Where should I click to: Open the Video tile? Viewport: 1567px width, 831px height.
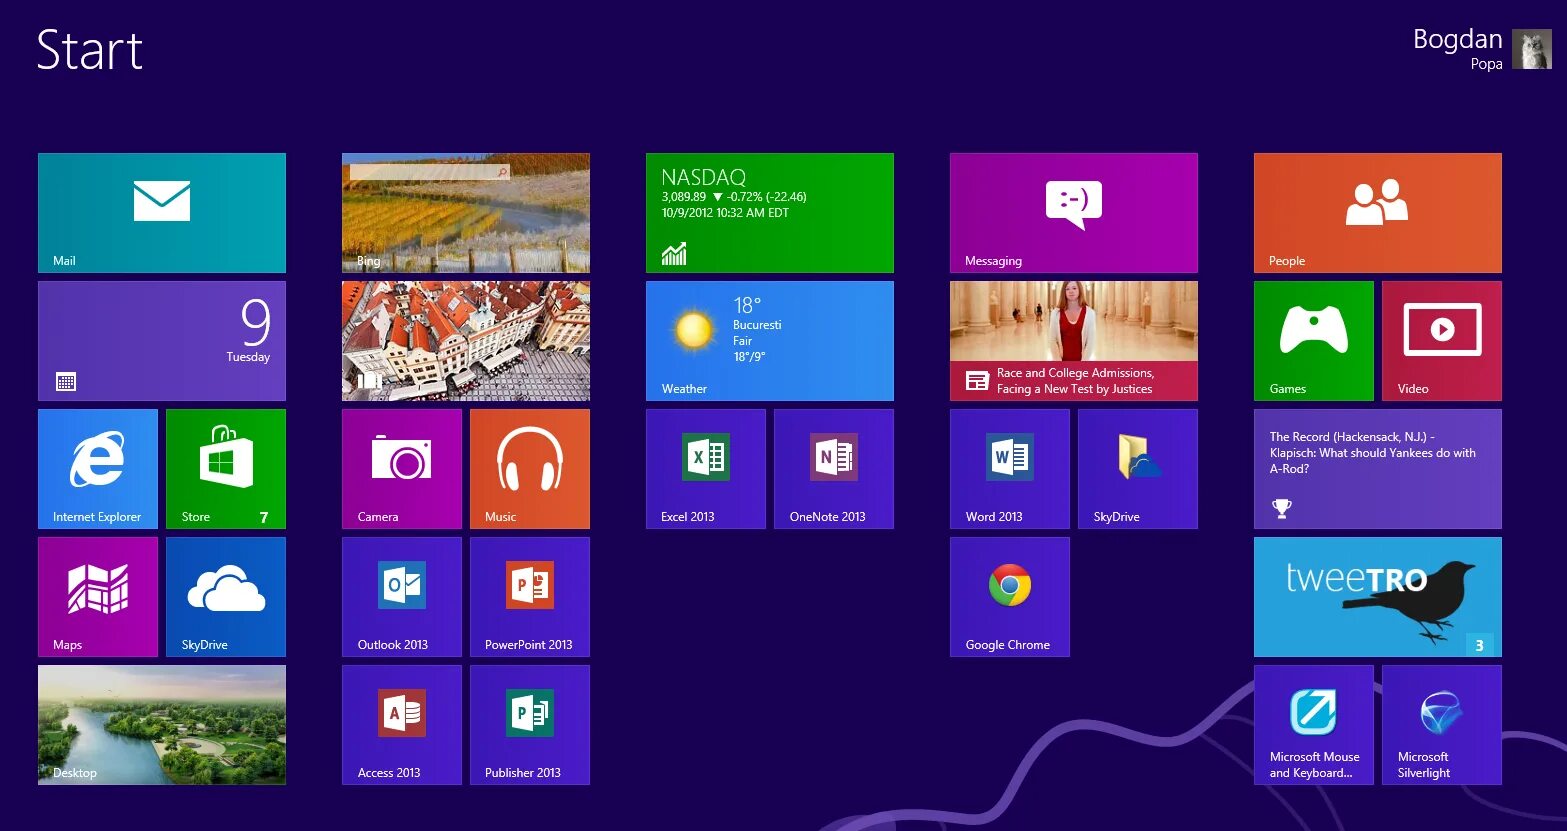pos(1442,341)
